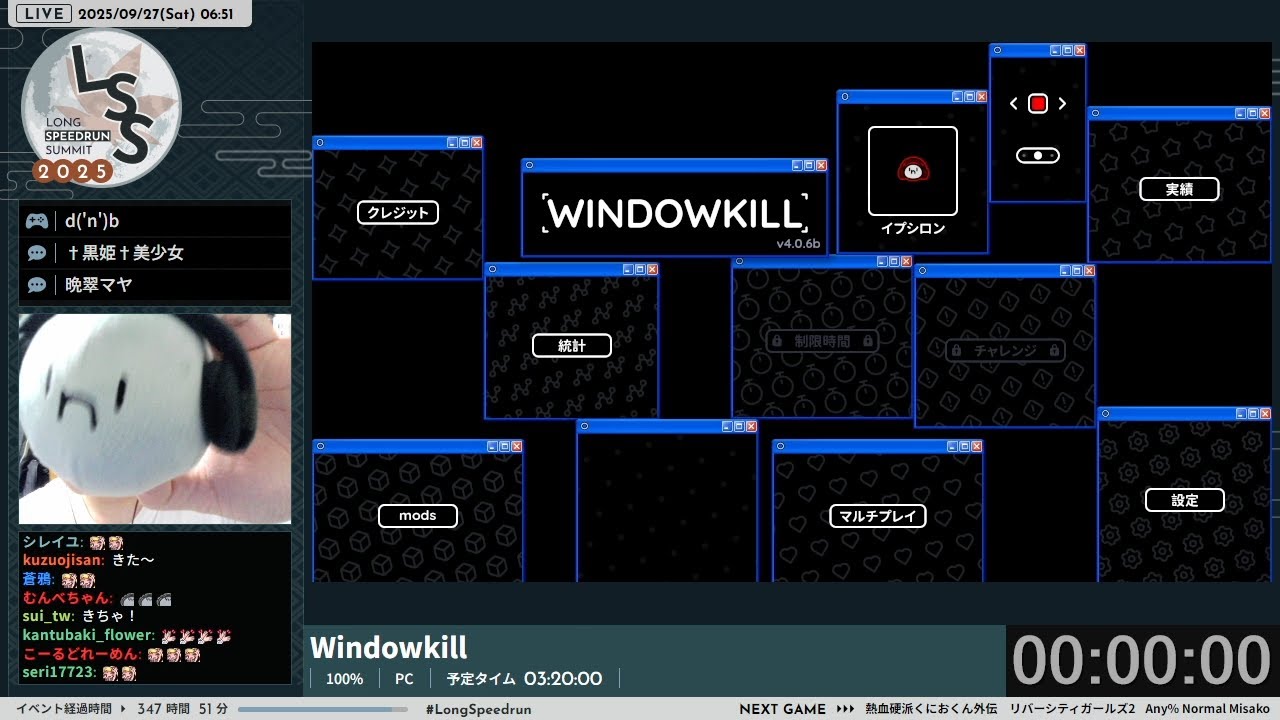
Task: Click the event elapsed time progress bar
Action: pos(324,709)
